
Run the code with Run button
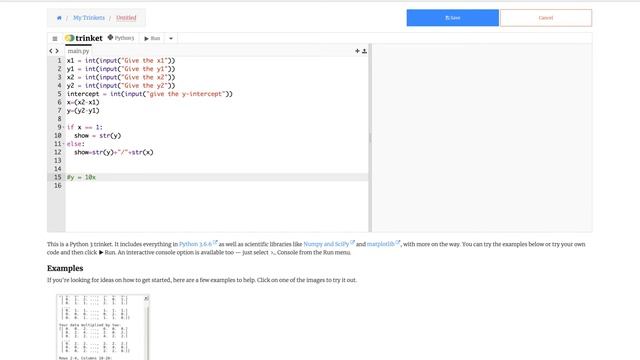152,38
